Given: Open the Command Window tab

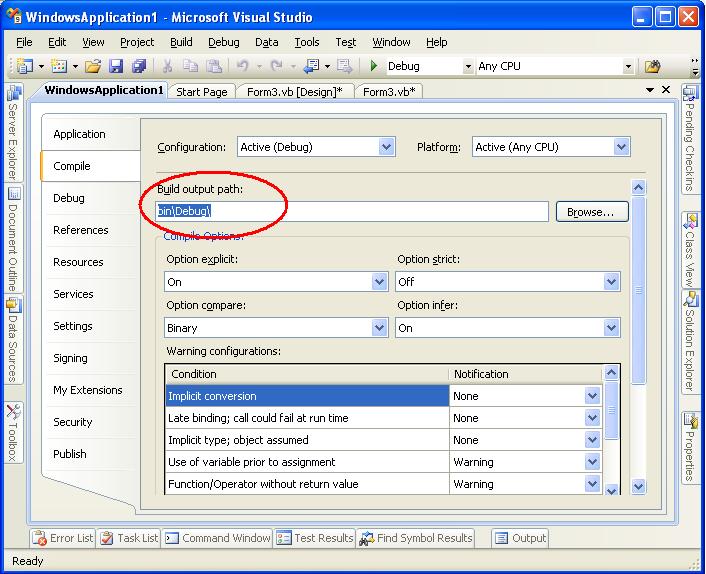Looking at the screenshot, I should (217, 538).
